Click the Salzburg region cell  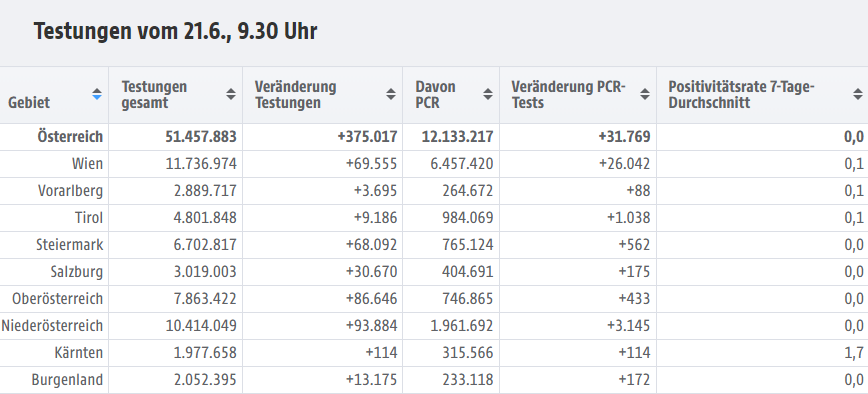pyautogui.click(x=77, y=272)
